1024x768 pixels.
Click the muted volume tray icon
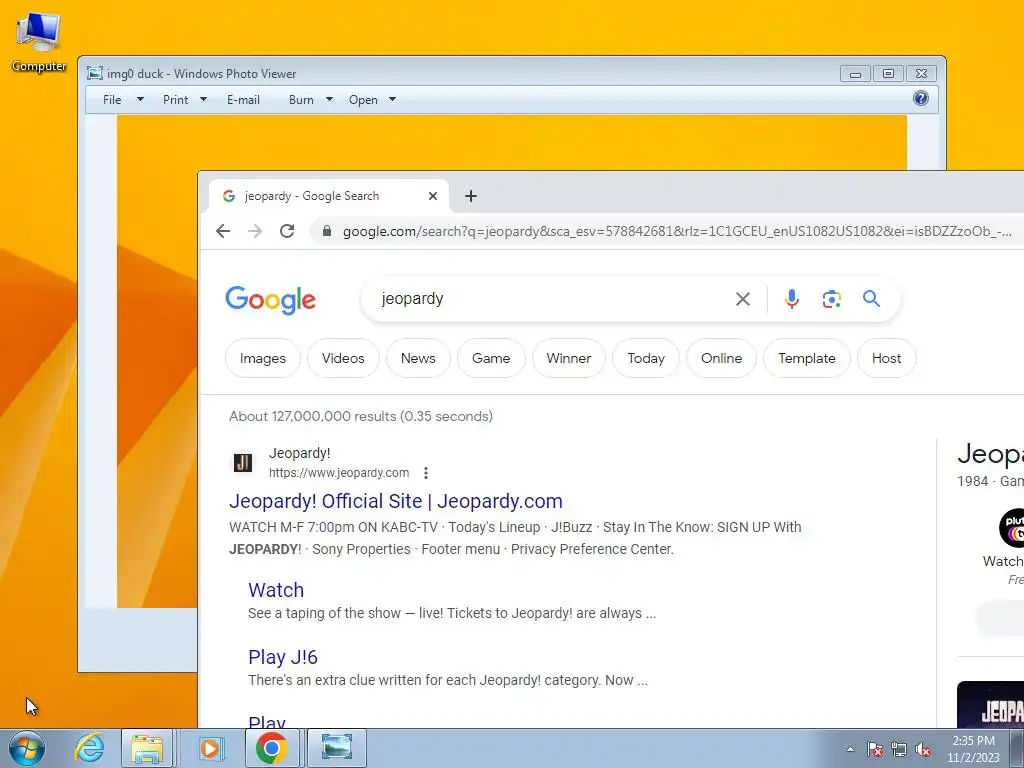pyautogui.click(x=923, y=749)
